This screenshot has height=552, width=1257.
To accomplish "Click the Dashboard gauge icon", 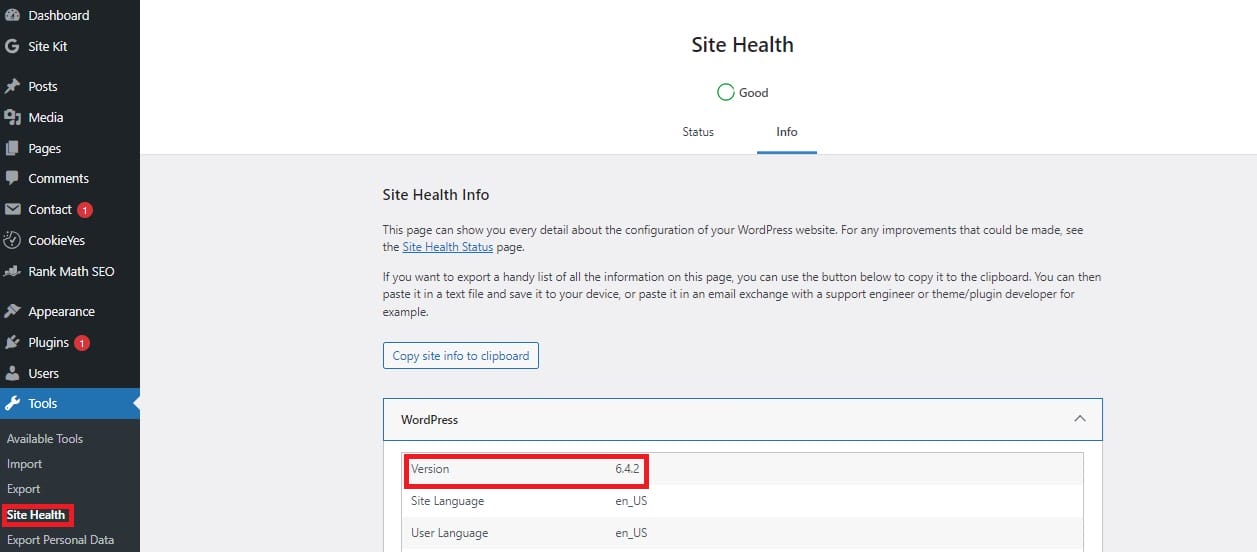I will click(12, 15).
